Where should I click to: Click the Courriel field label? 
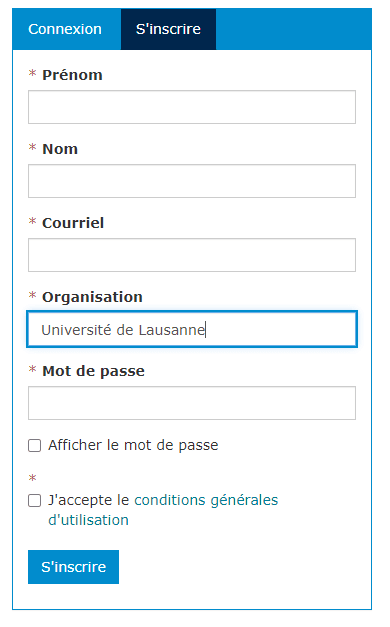pyautogui.click(x=73, y=223)
